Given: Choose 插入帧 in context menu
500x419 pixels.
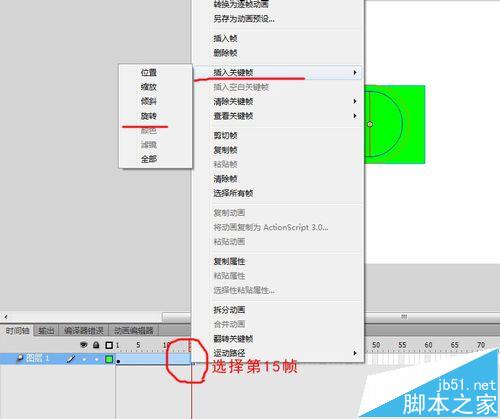Looking at the screenshot, I should click(x=225, y=38).
